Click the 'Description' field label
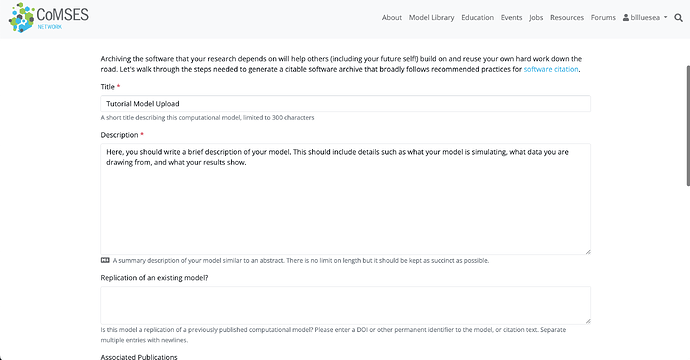 click(x=119, y=135)
